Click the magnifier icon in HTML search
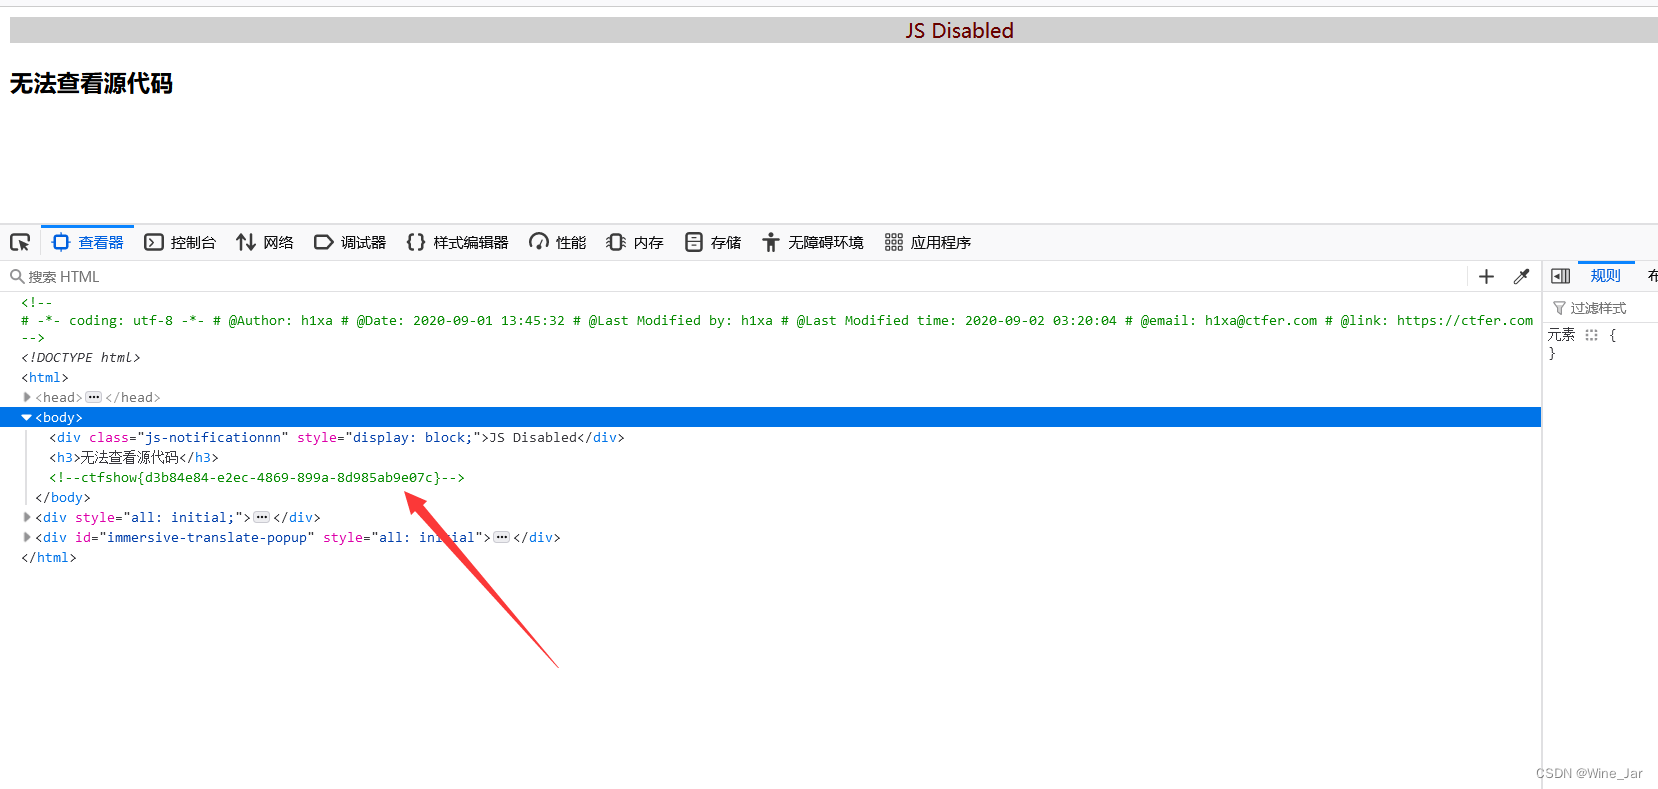Viewport: 1658px width, 789px height. coord(17,277)
